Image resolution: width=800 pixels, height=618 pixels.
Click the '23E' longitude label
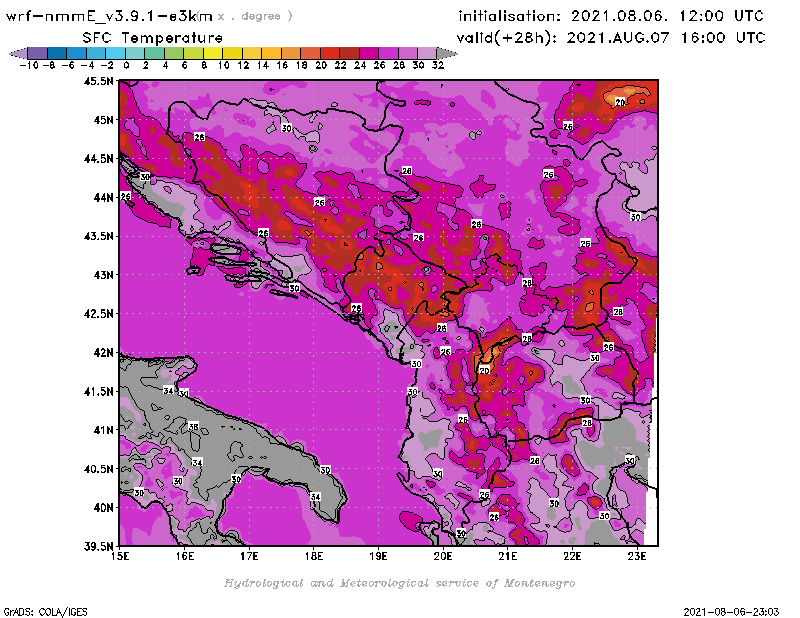tap(637, 556)
